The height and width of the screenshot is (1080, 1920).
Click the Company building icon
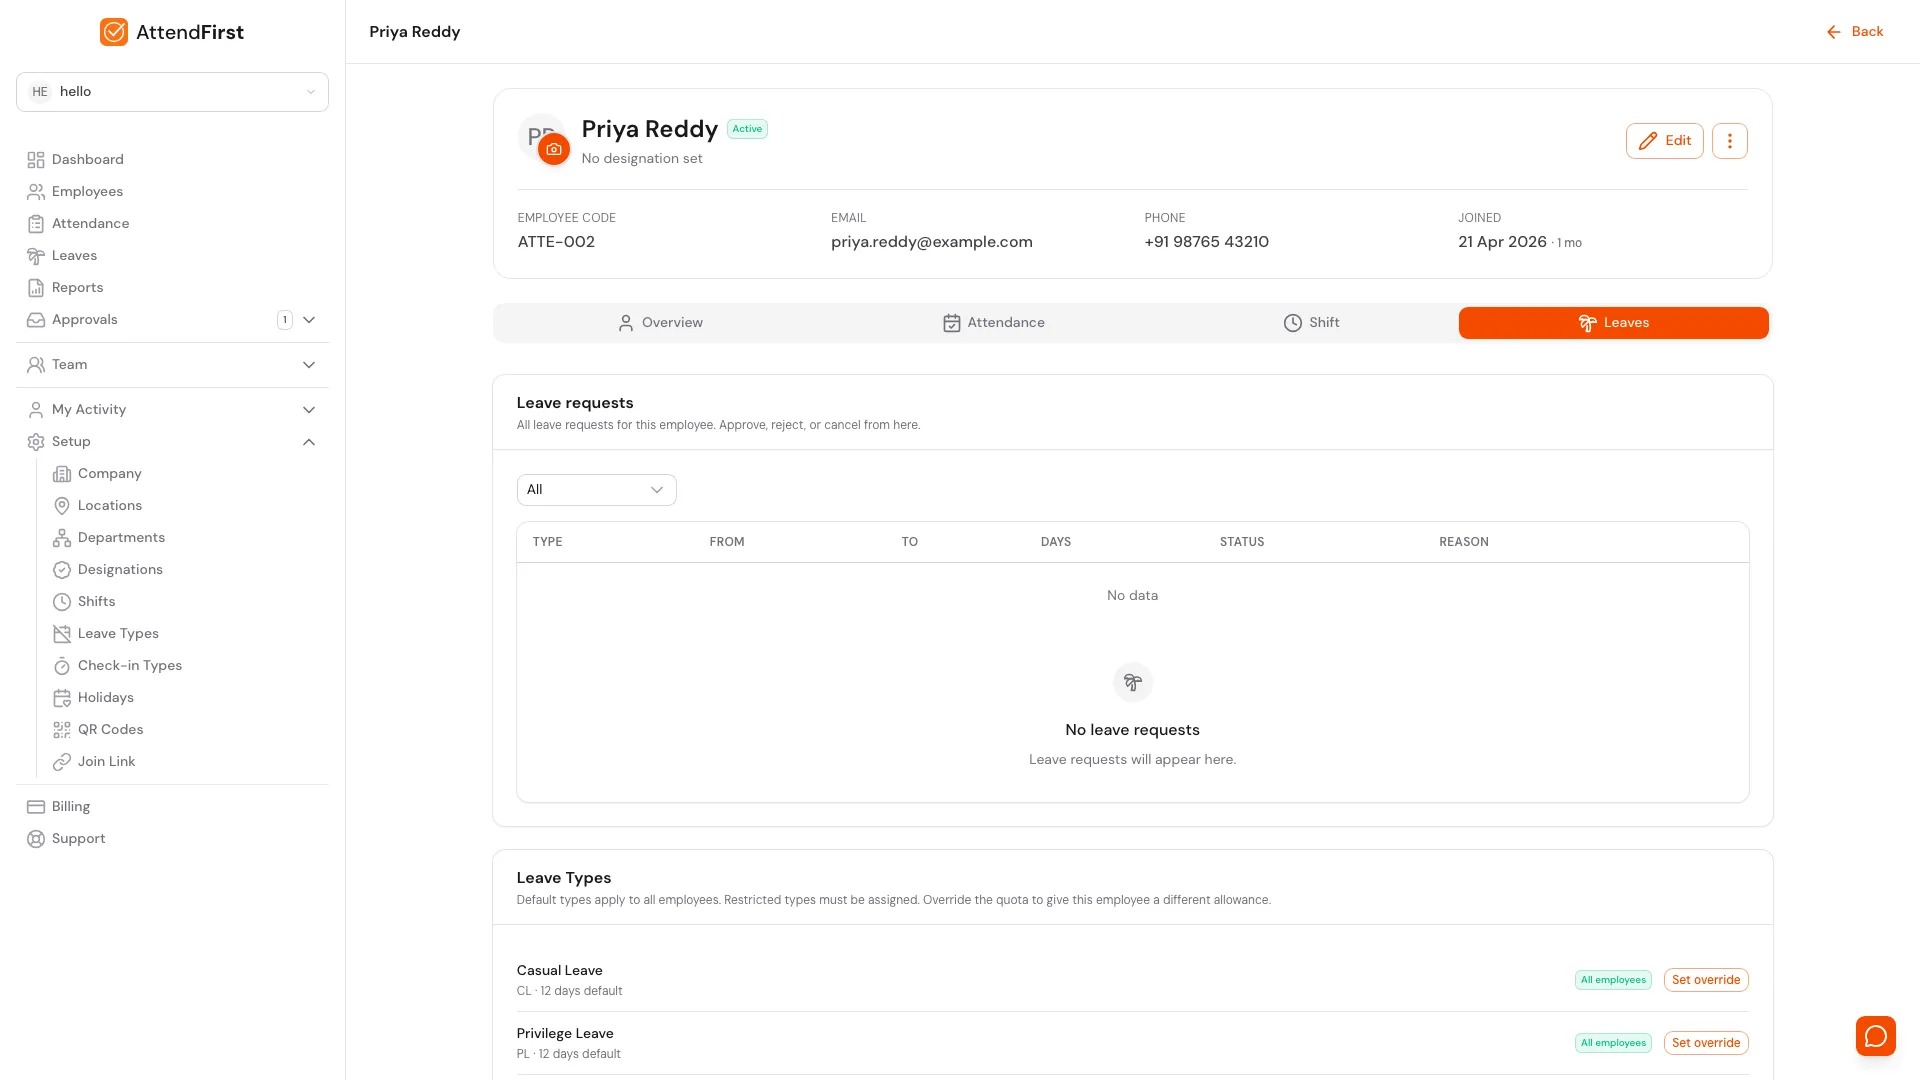coord(62,474)
